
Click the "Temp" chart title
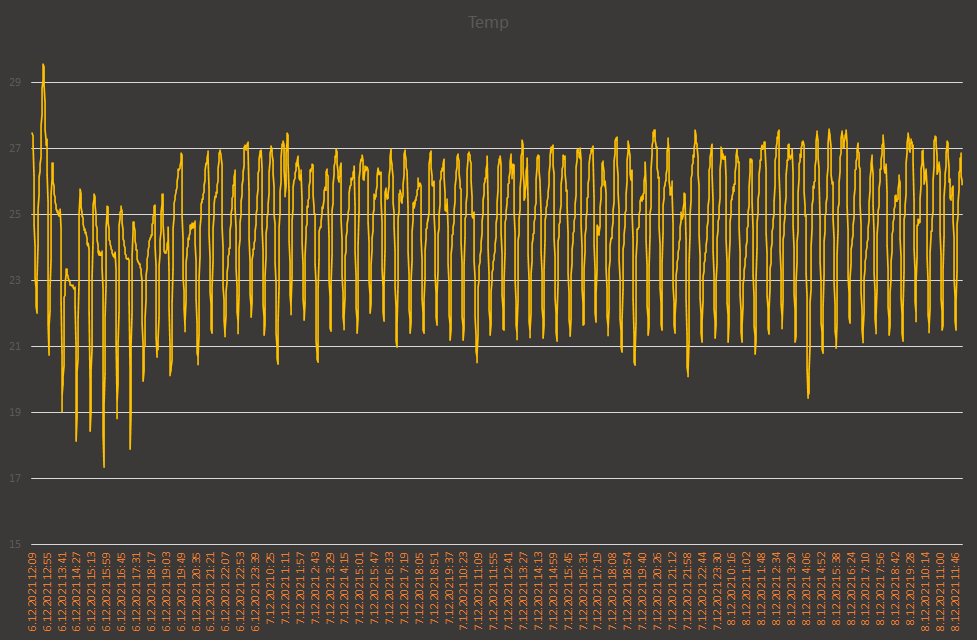(488, 23)
